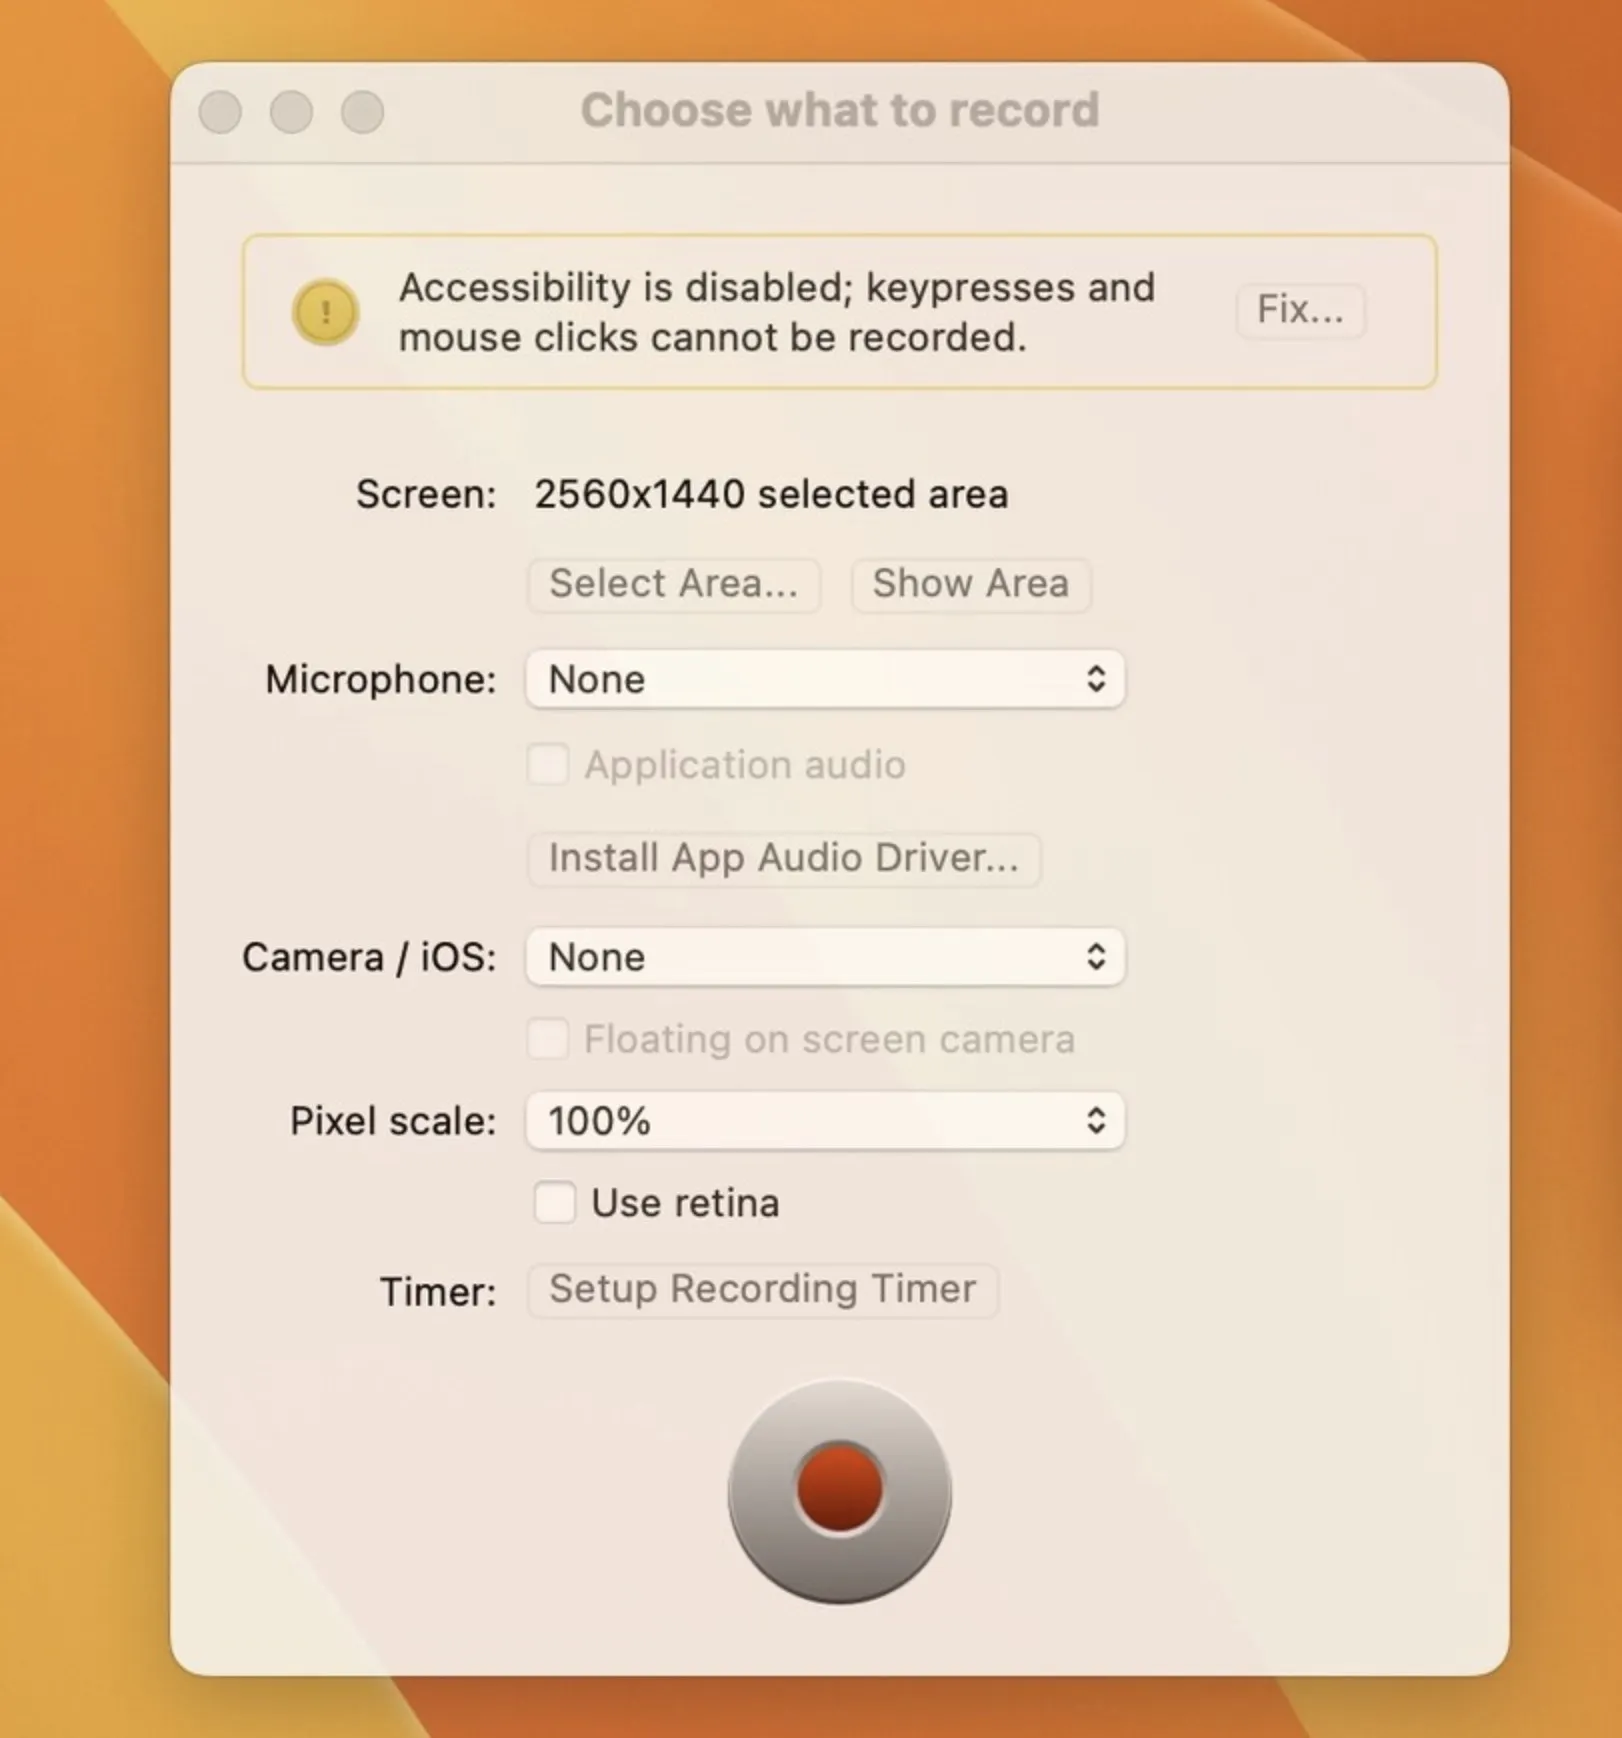Open the Pixel scale dropdown

pos(825,1121)
